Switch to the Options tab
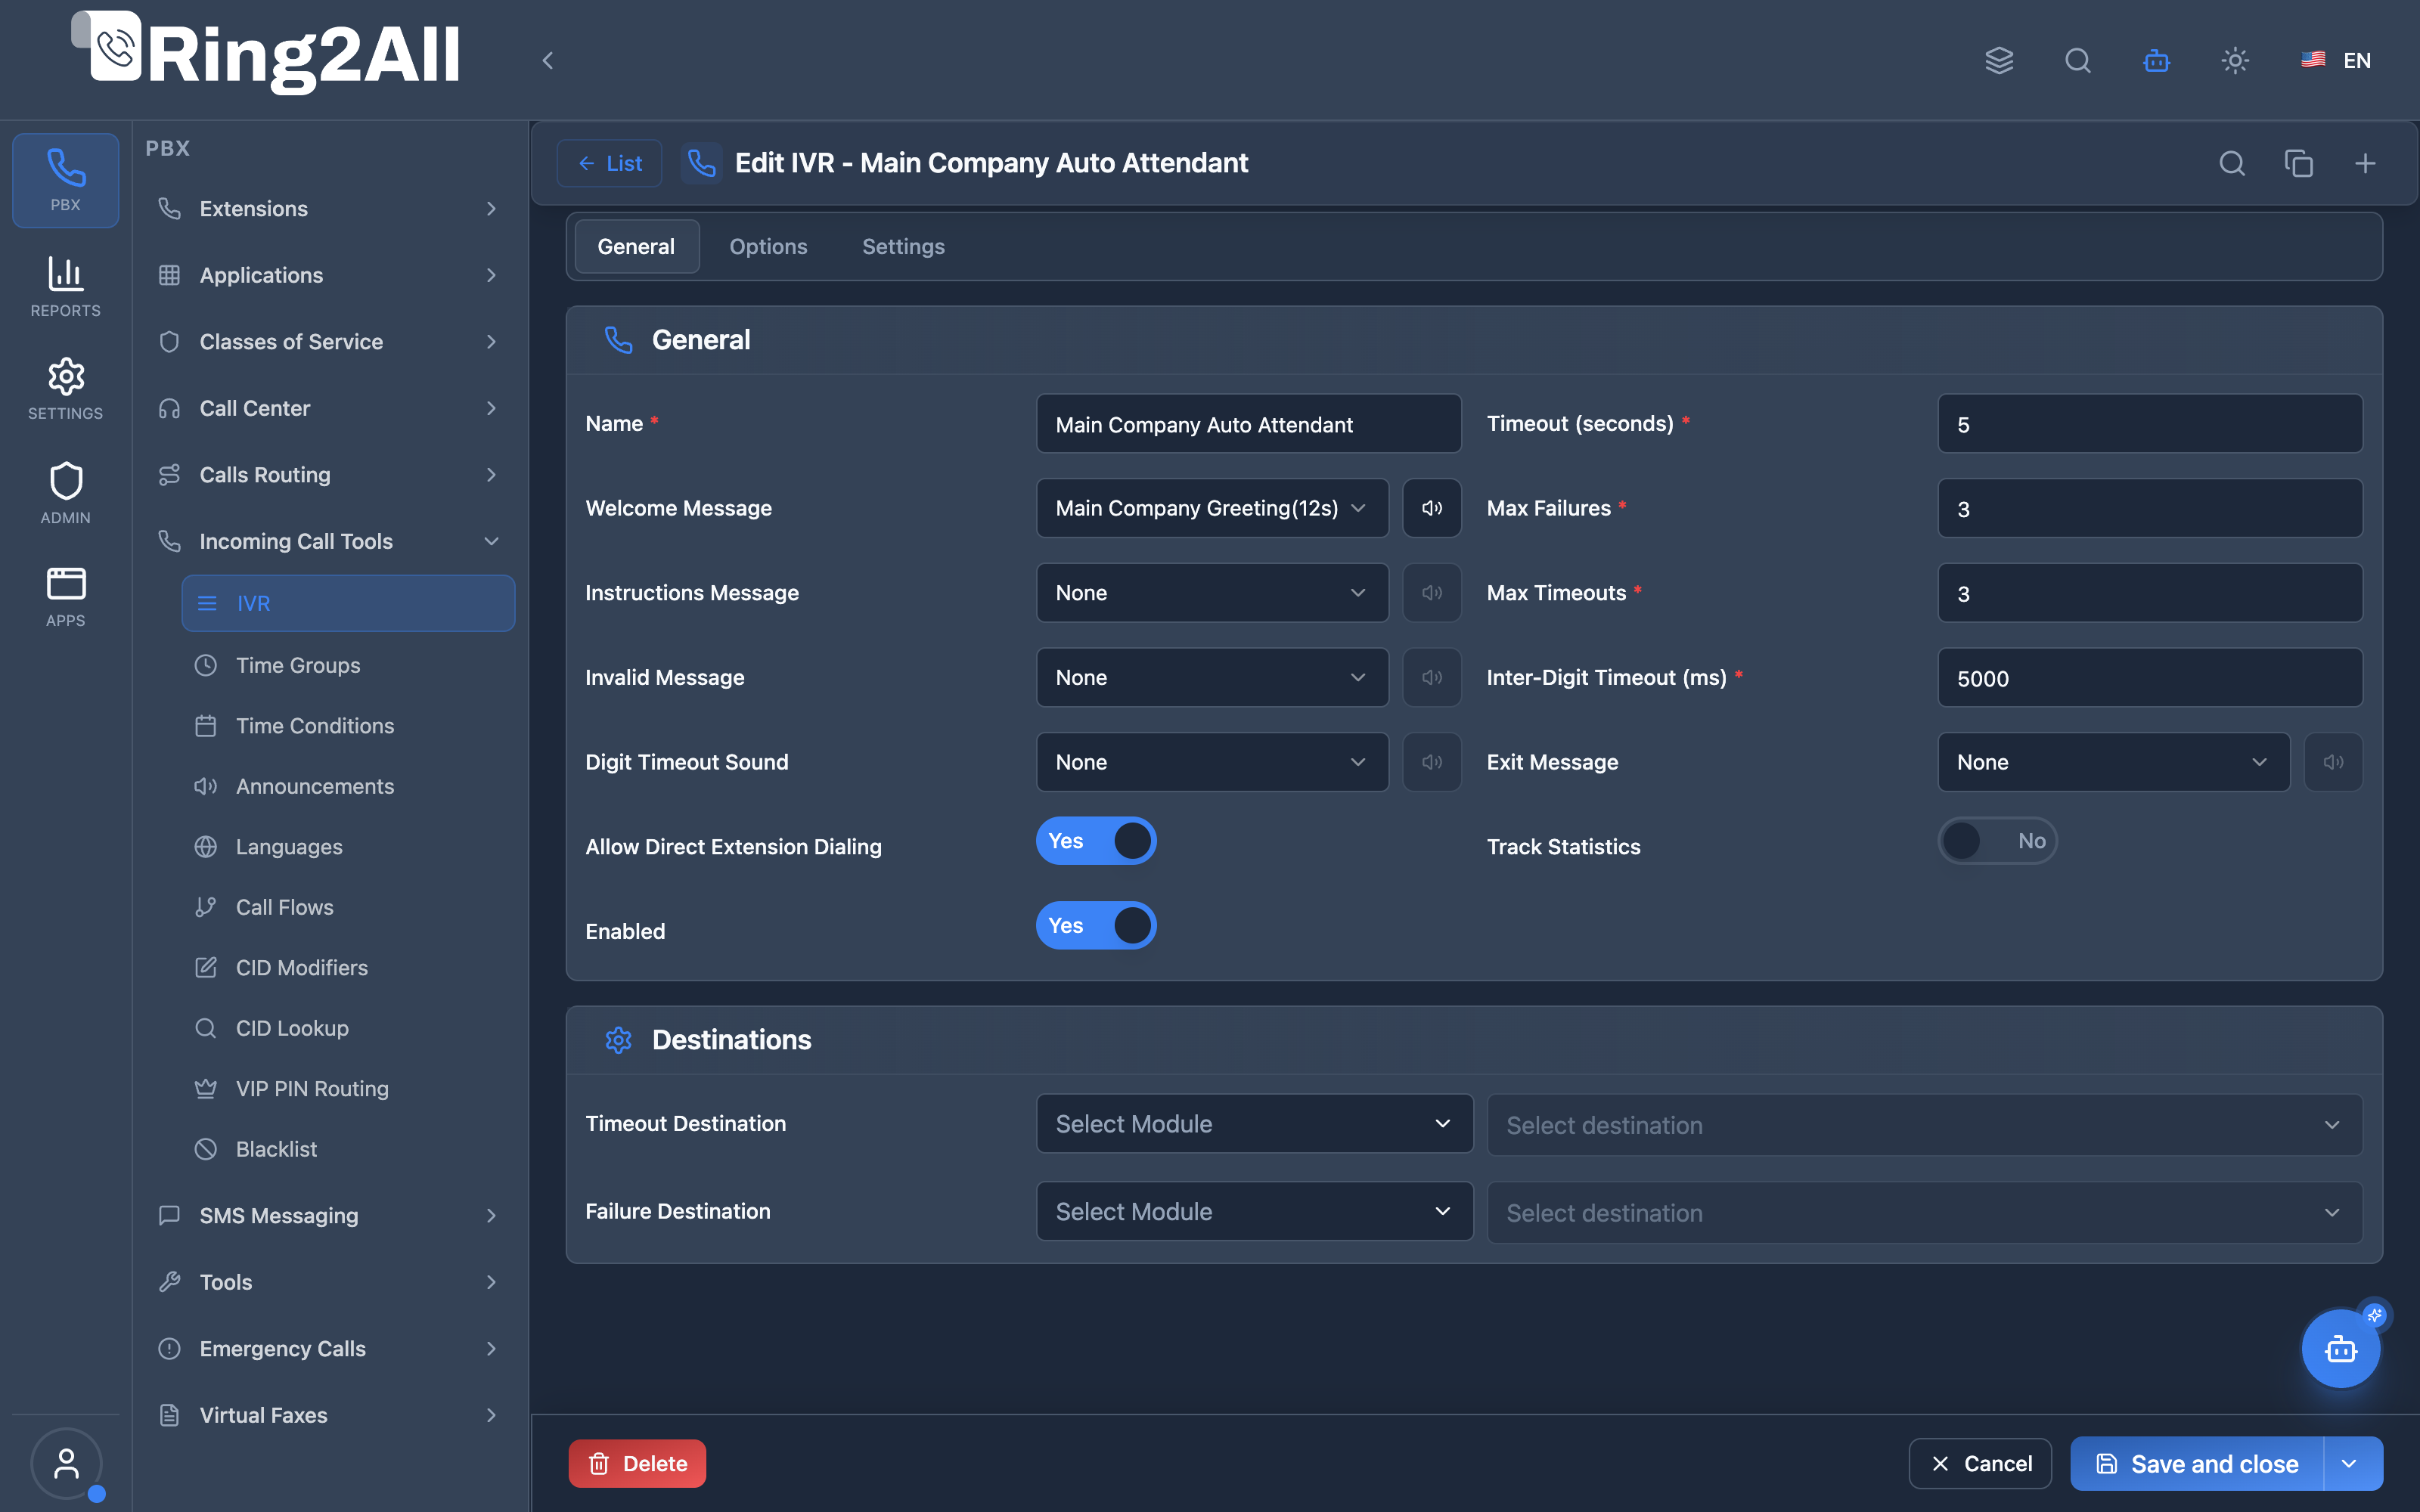Image resolution: width=2420 pixels, height=1512 pixels. (768, 246)
